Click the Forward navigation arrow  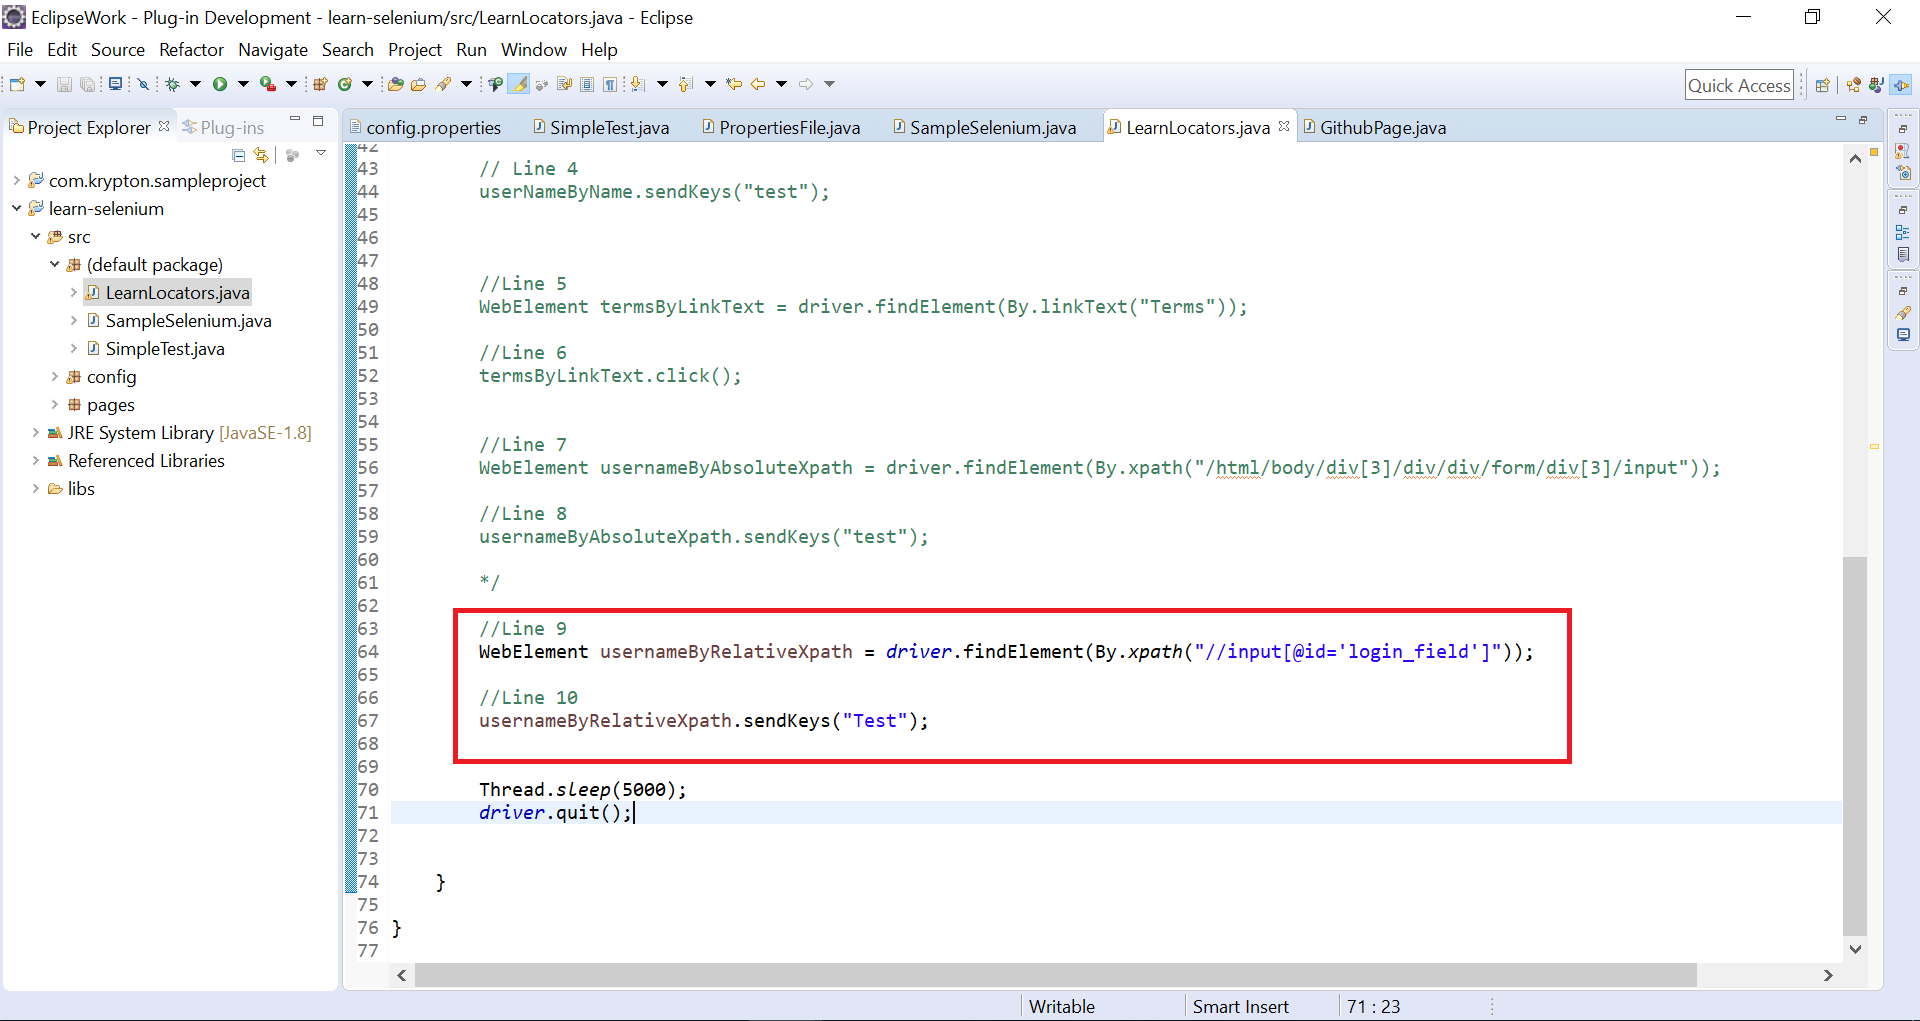(806, 84)
